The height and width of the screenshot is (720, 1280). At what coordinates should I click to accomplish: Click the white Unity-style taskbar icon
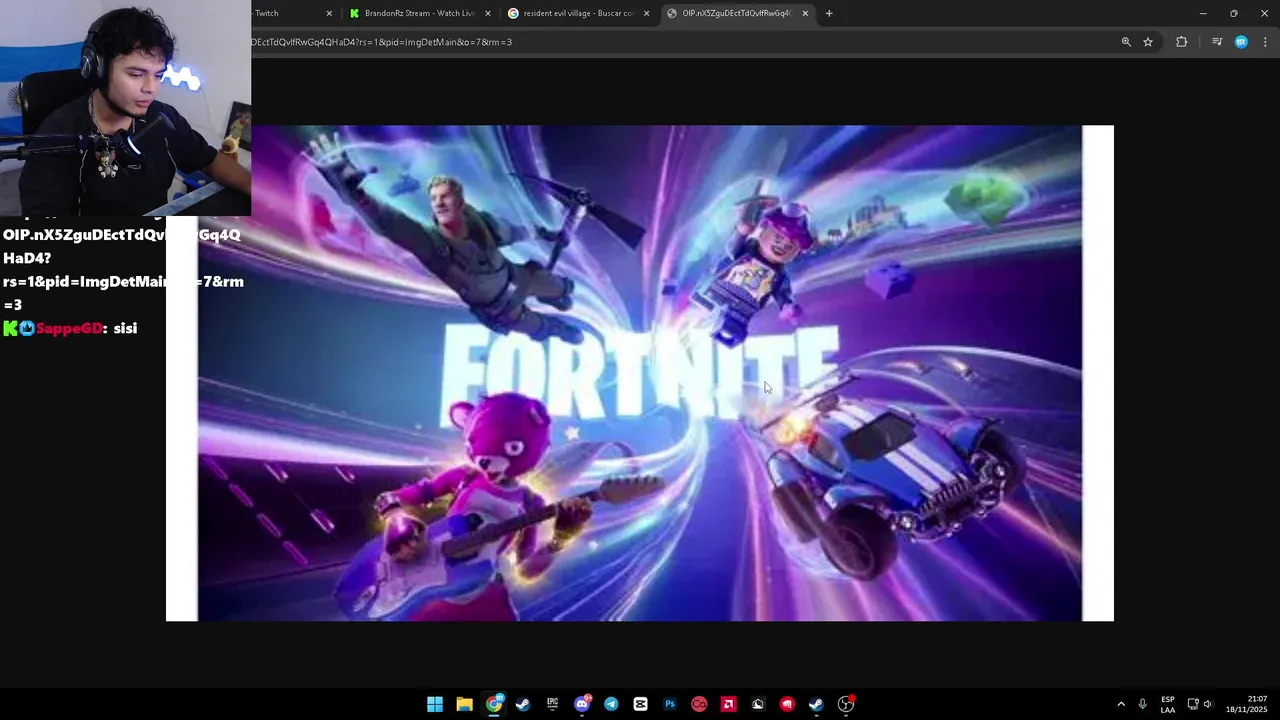[758, 704]
